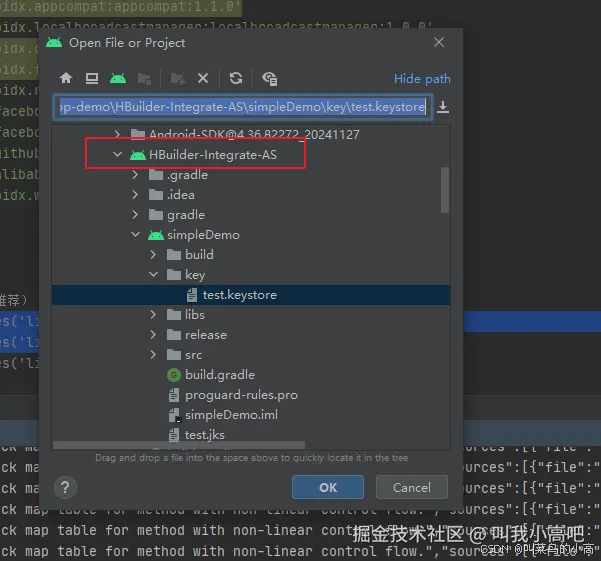Refresh the file tree
The height and width of the screenshot is (561, 601).
(236, 78)
